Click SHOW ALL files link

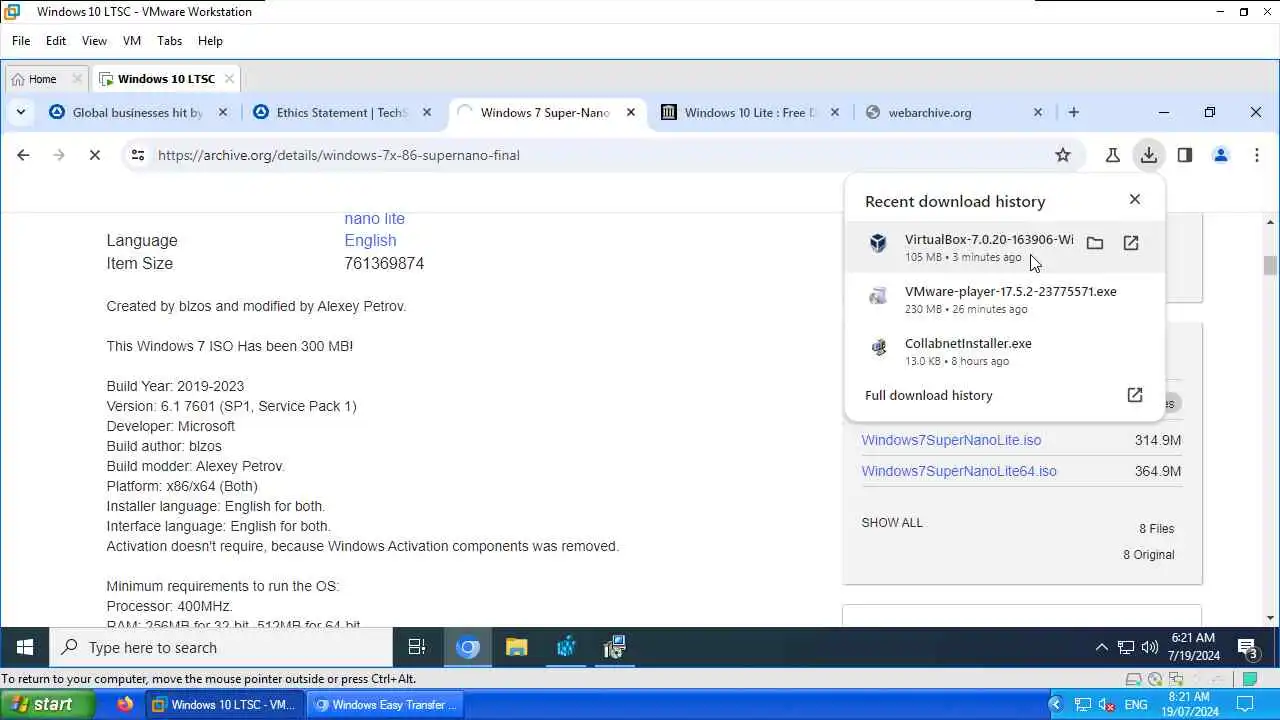pos(892,523)
